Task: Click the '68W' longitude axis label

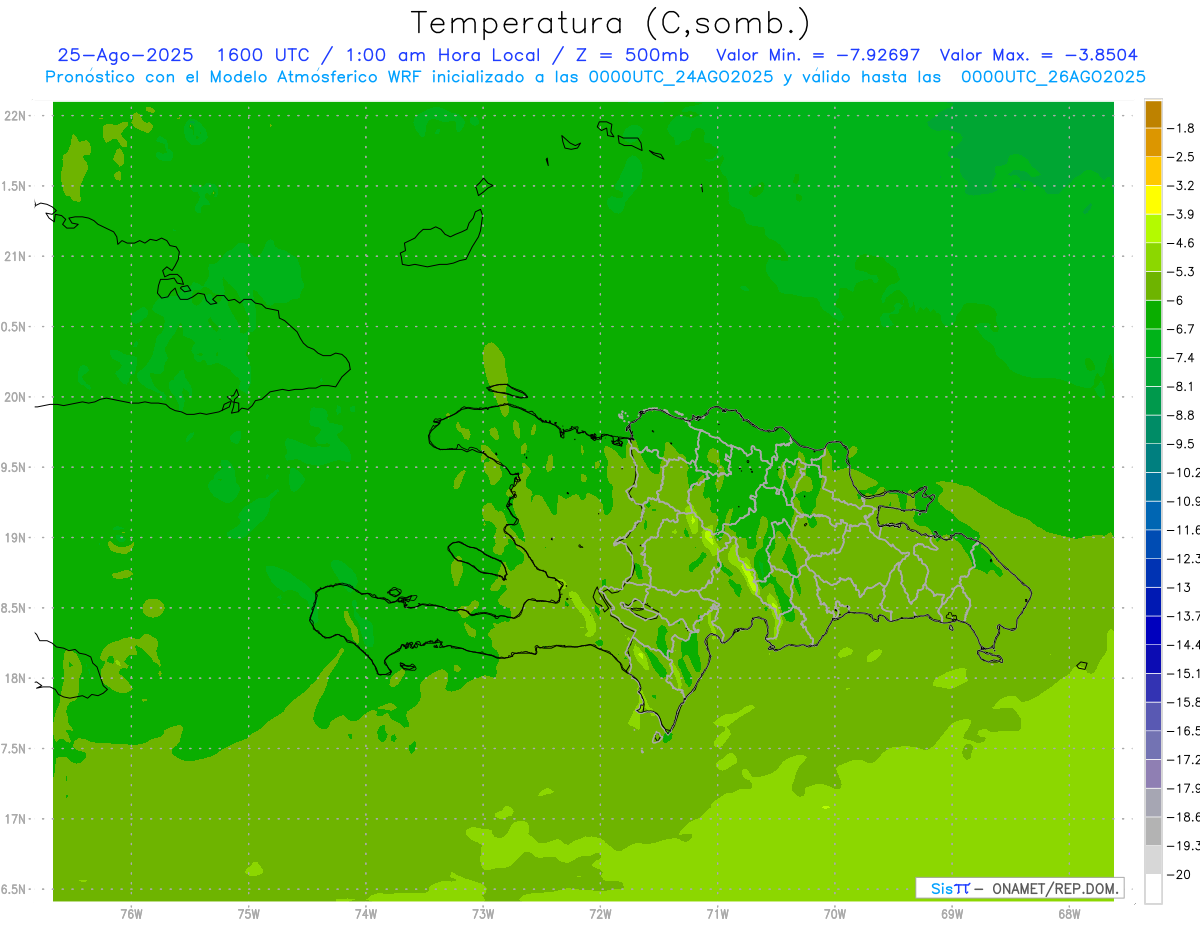Action: point(1069,913)
